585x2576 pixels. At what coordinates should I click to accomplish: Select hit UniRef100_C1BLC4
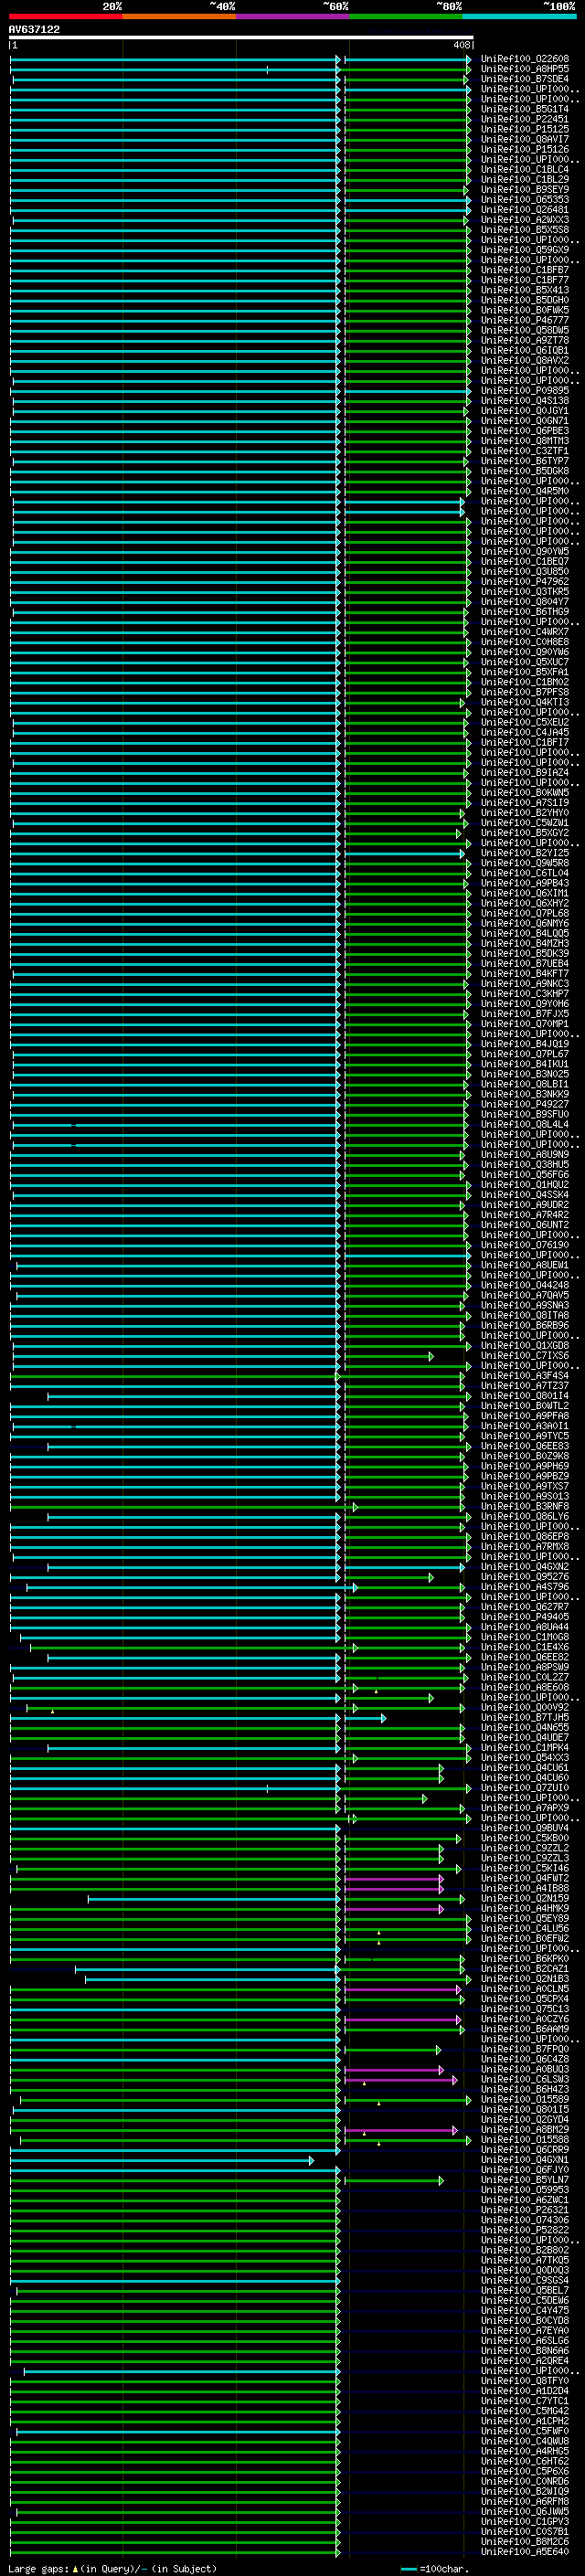pyautogui.click(x=525, y=170)
